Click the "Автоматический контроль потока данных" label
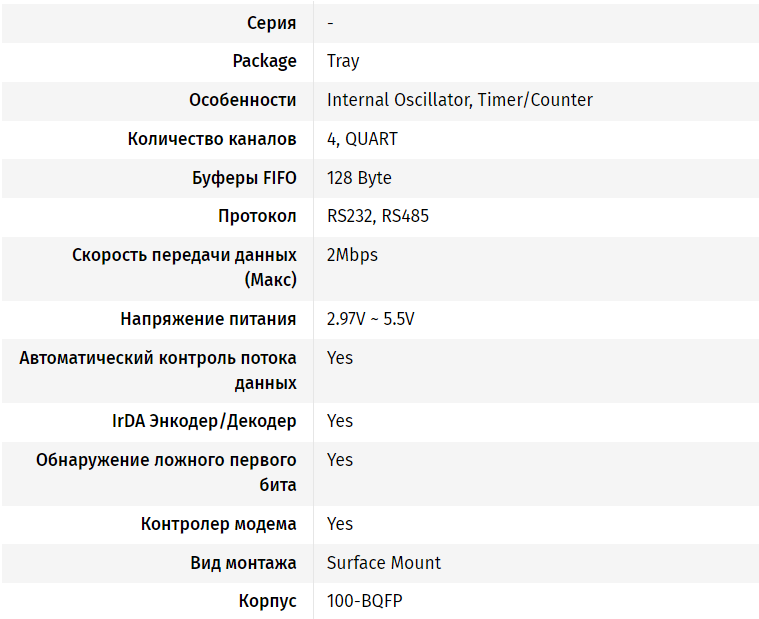Image resolution: width=759 pixels, height=619 pixels. (158, 370)
